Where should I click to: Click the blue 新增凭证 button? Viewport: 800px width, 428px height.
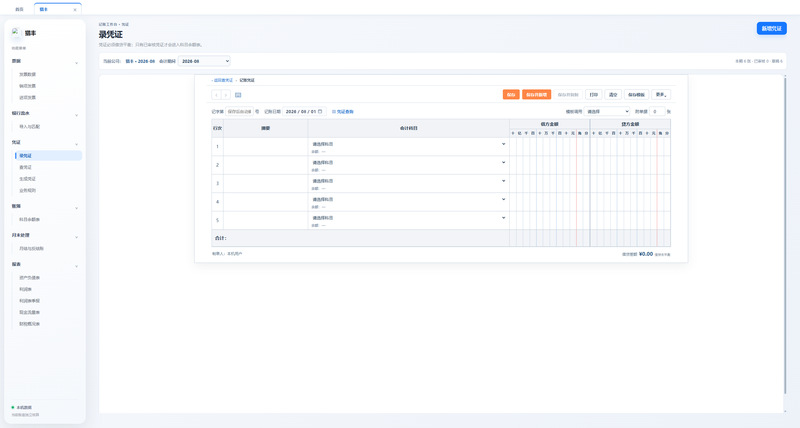point(771,29)
